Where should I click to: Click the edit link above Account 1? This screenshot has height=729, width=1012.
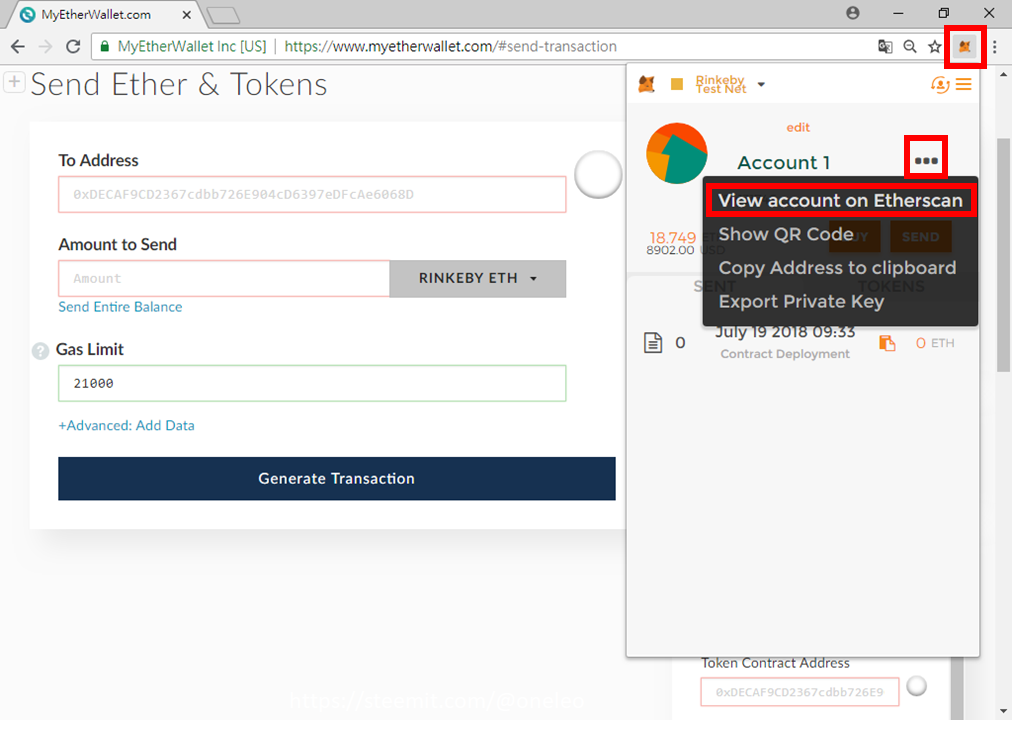coord(798,128)
